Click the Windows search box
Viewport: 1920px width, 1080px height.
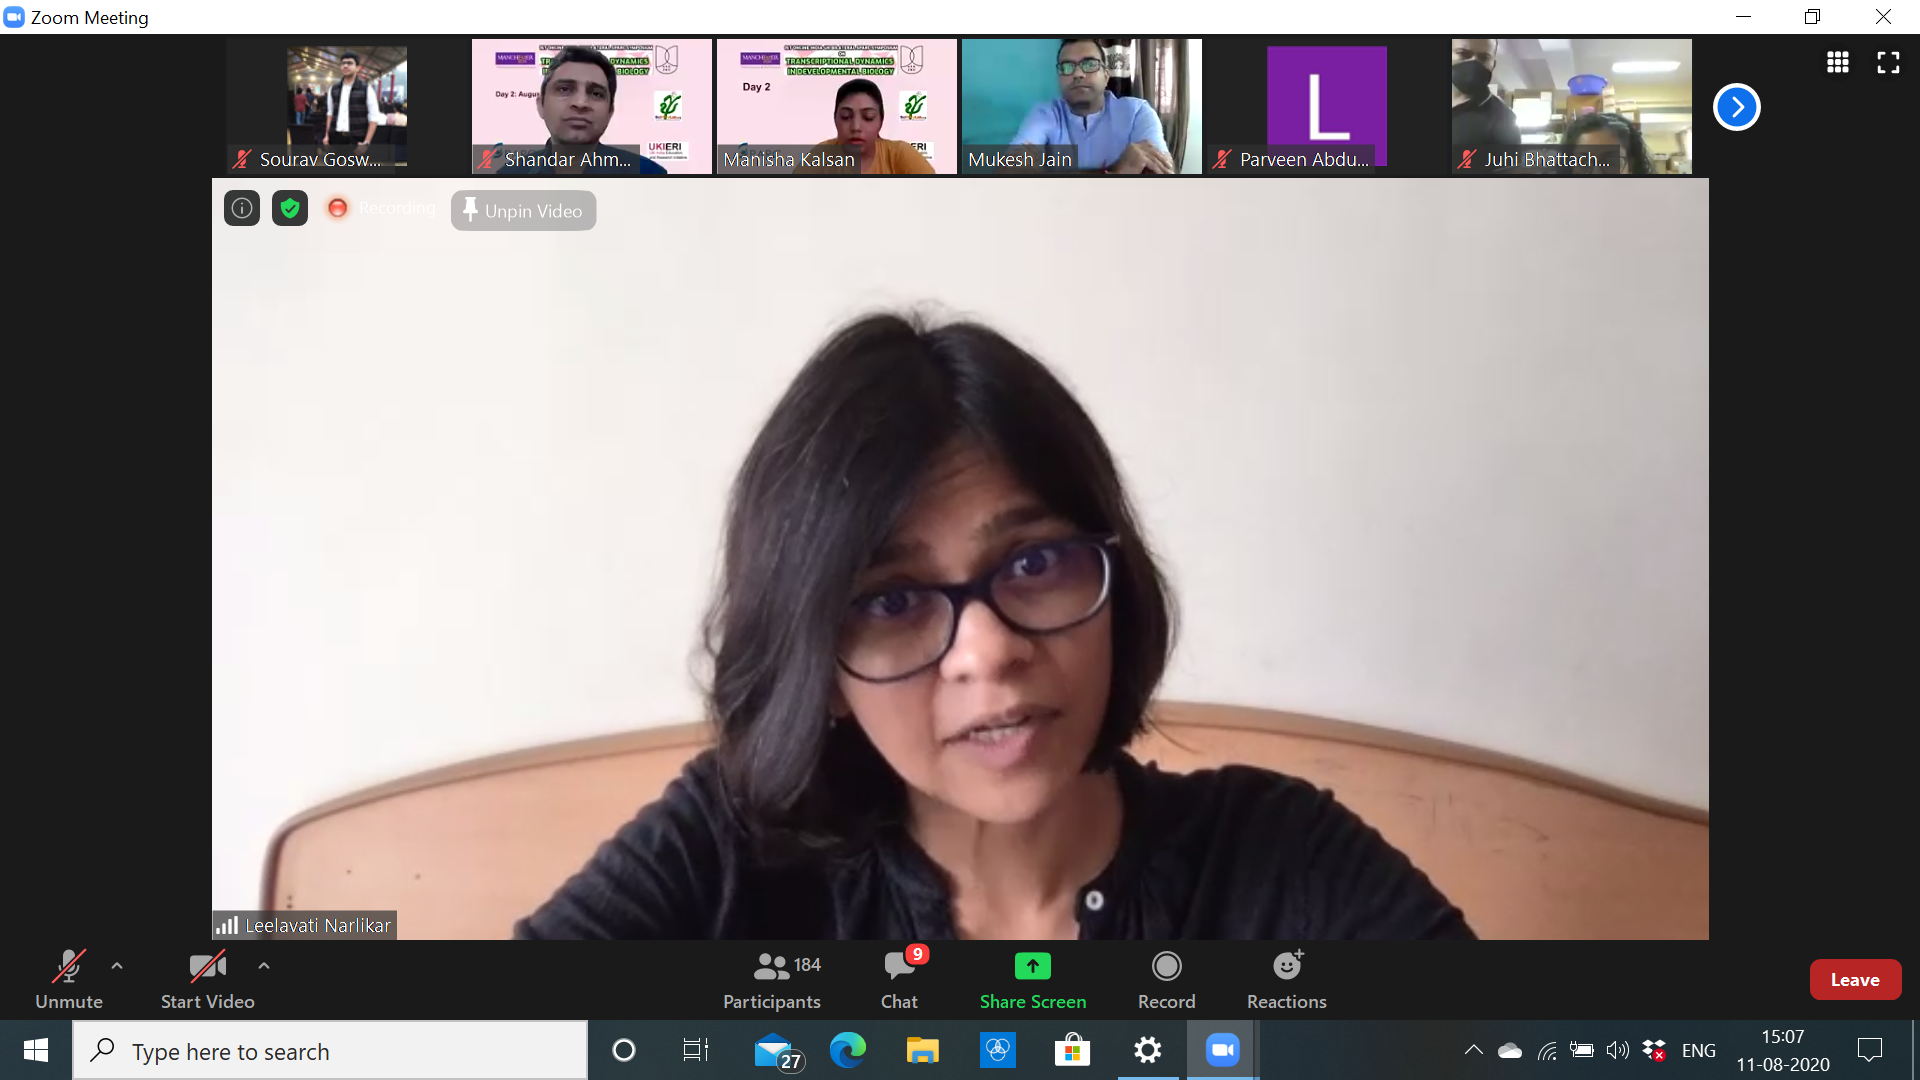pyautogui.click(x=330, y=1051)
